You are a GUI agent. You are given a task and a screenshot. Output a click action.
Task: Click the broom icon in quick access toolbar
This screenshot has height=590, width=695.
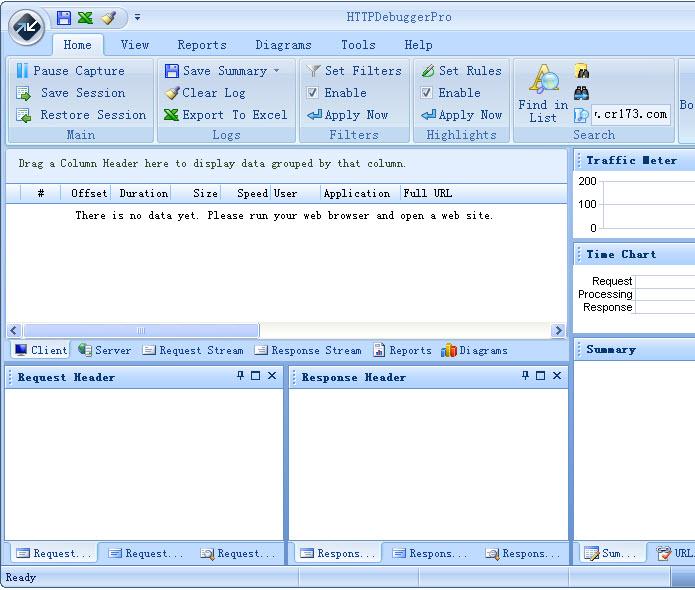tap(109, 18)
